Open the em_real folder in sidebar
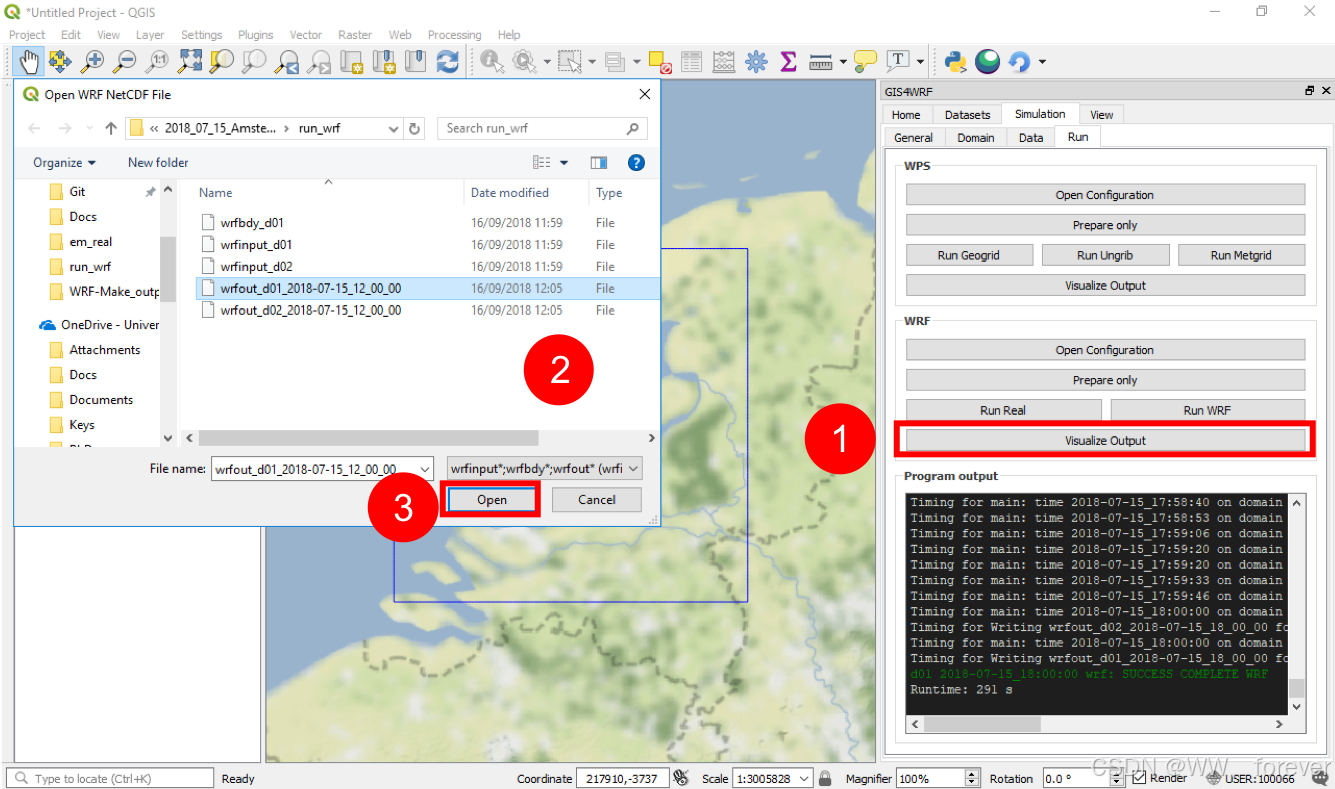 tap(91, 242)
